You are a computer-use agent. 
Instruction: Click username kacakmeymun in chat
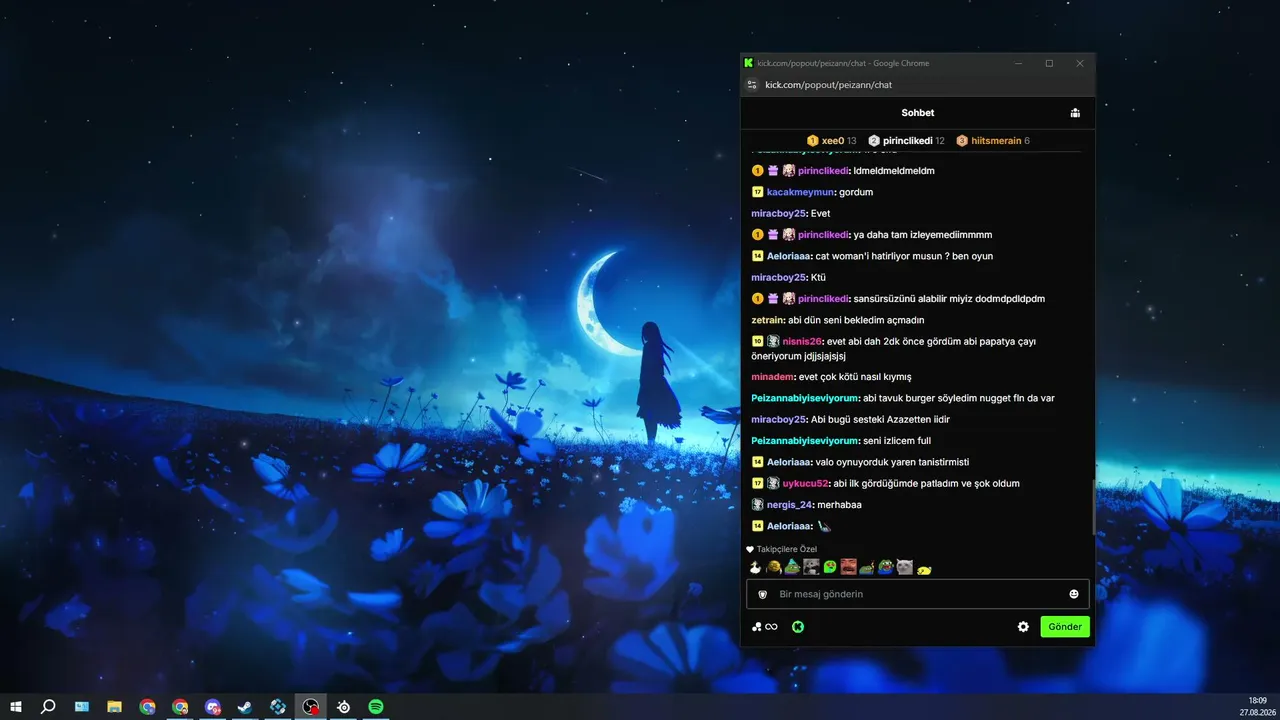pos(800,192)
